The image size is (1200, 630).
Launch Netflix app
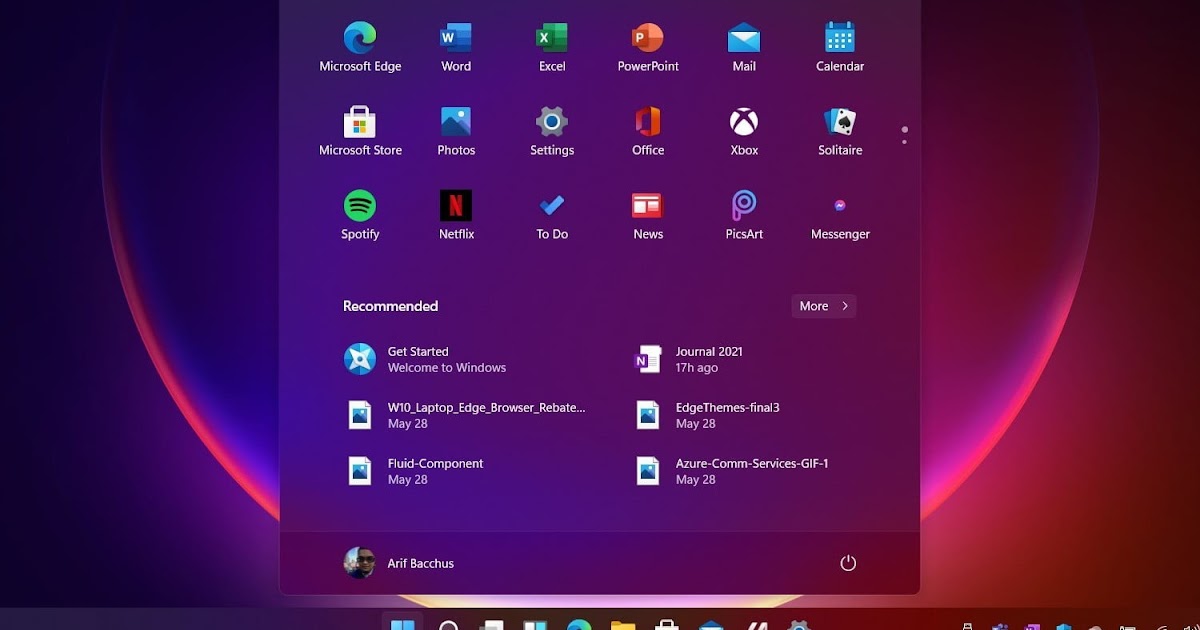pos(456,216)
